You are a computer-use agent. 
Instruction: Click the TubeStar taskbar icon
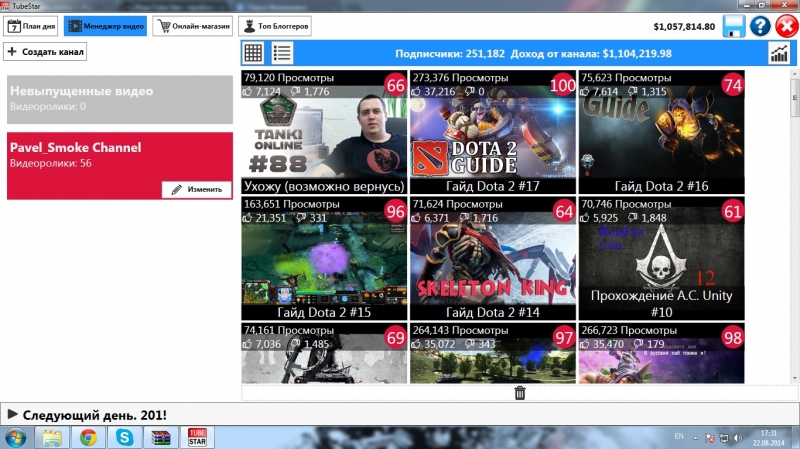(x=197, y=438)
